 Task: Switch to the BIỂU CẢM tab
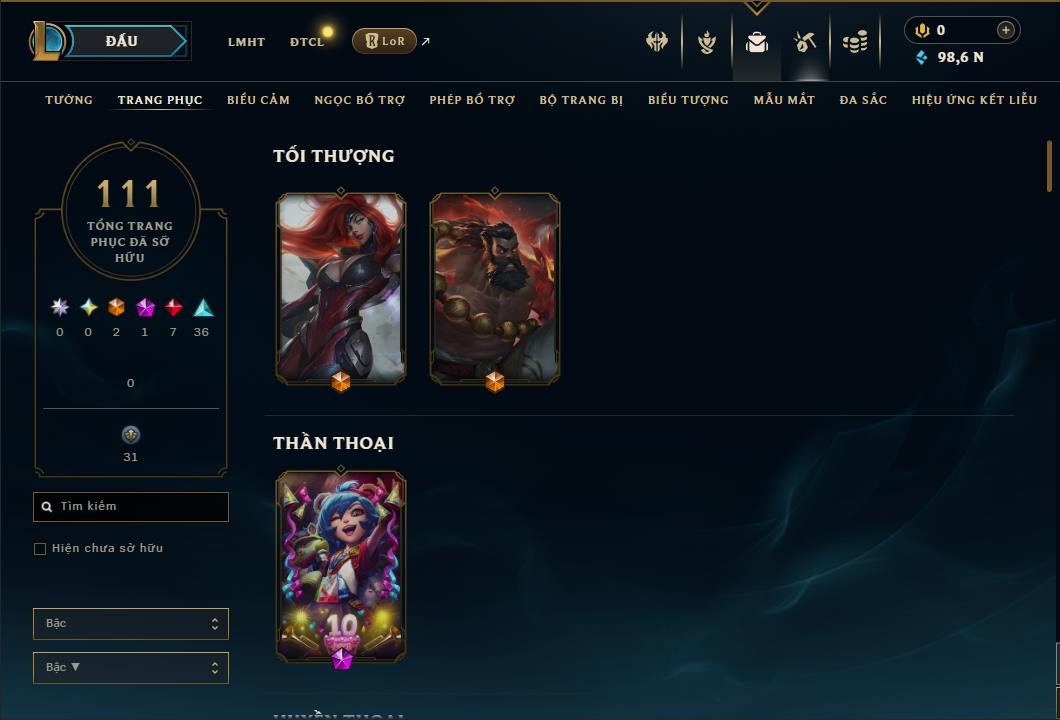pos(258,100)
